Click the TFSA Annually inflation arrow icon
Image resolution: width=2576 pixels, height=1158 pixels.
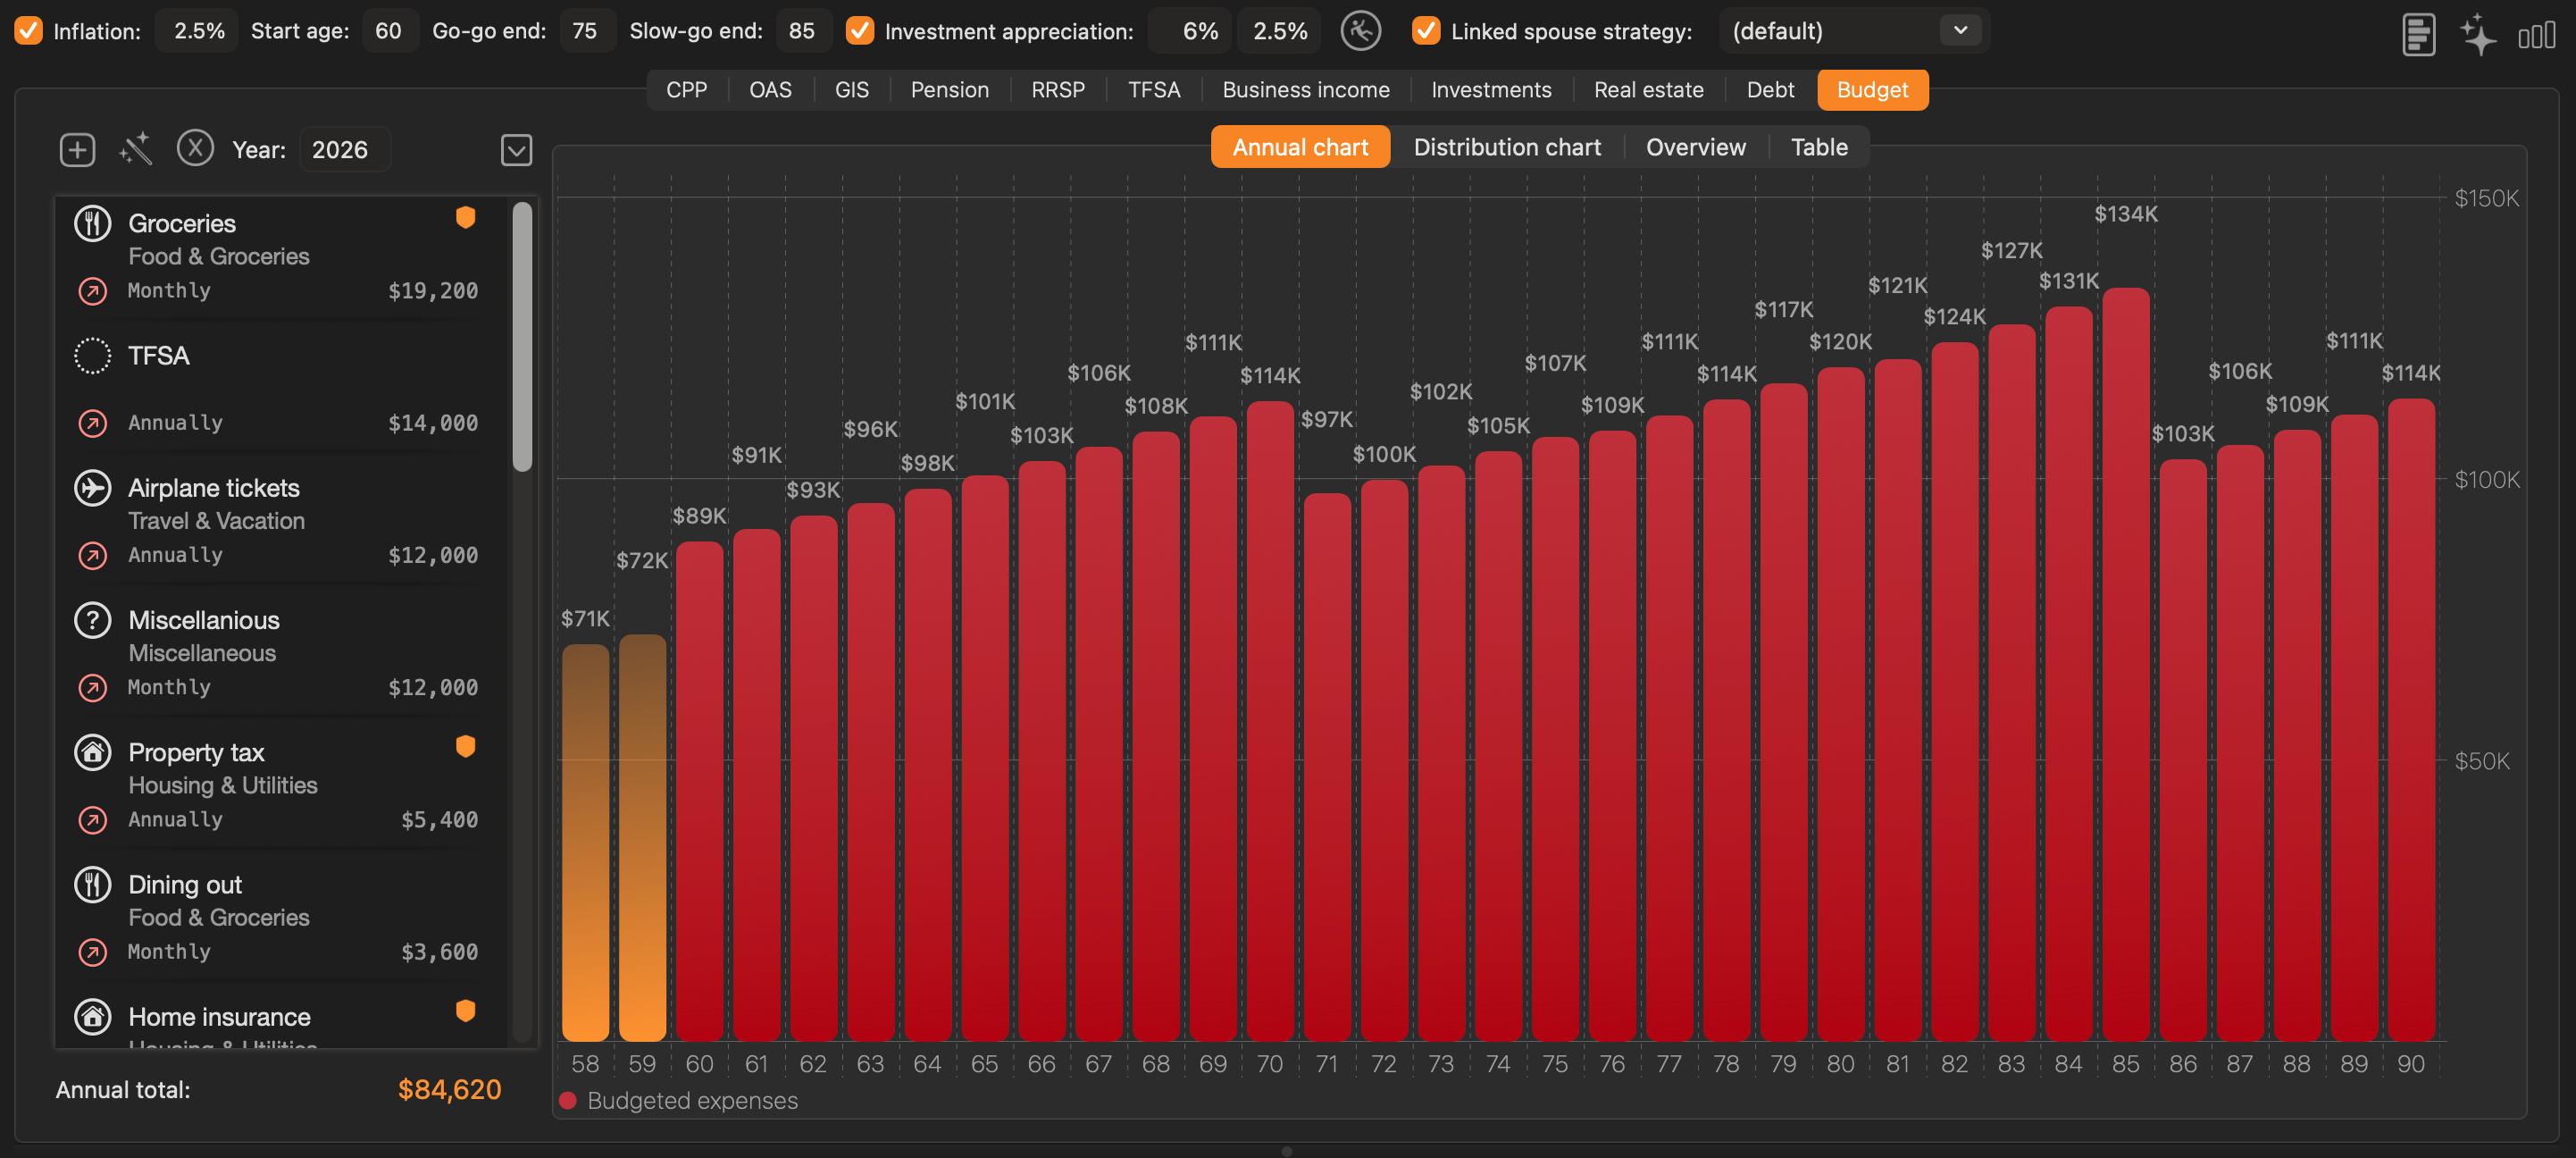[93, 423]
